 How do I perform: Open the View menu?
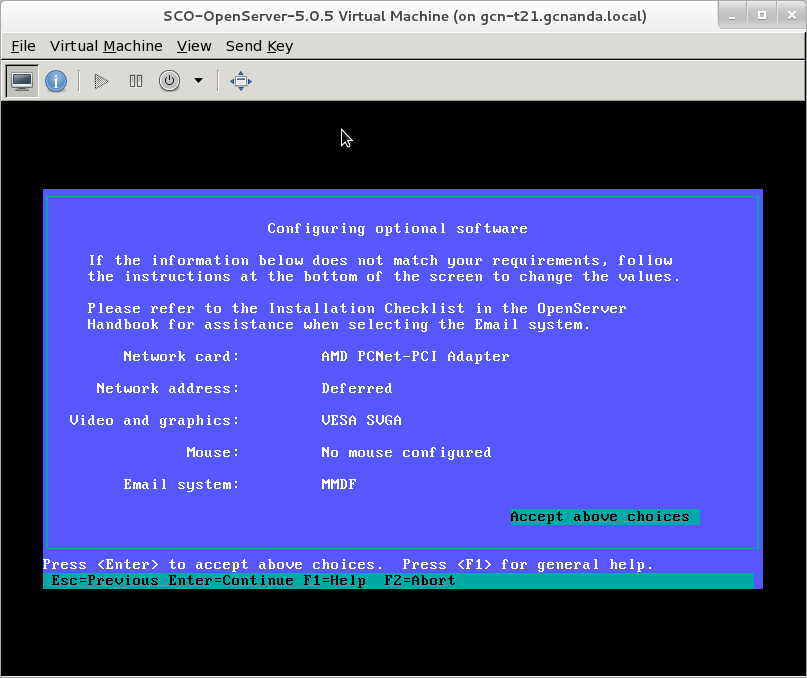(x=194, y=46)
